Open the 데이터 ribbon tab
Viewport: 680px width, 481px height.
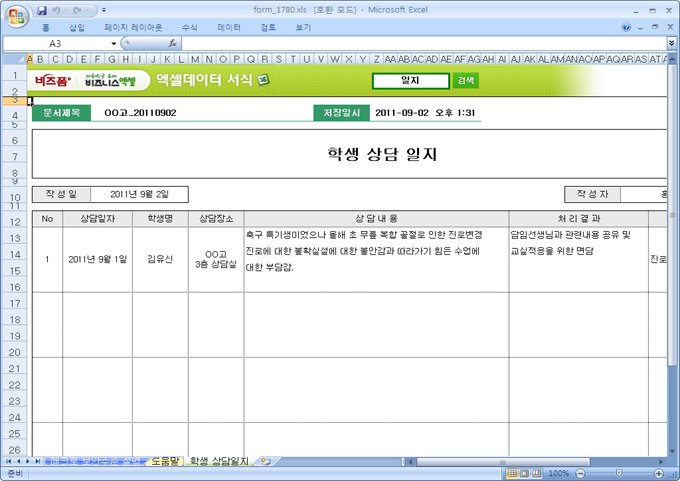click(x=229, y=28)
